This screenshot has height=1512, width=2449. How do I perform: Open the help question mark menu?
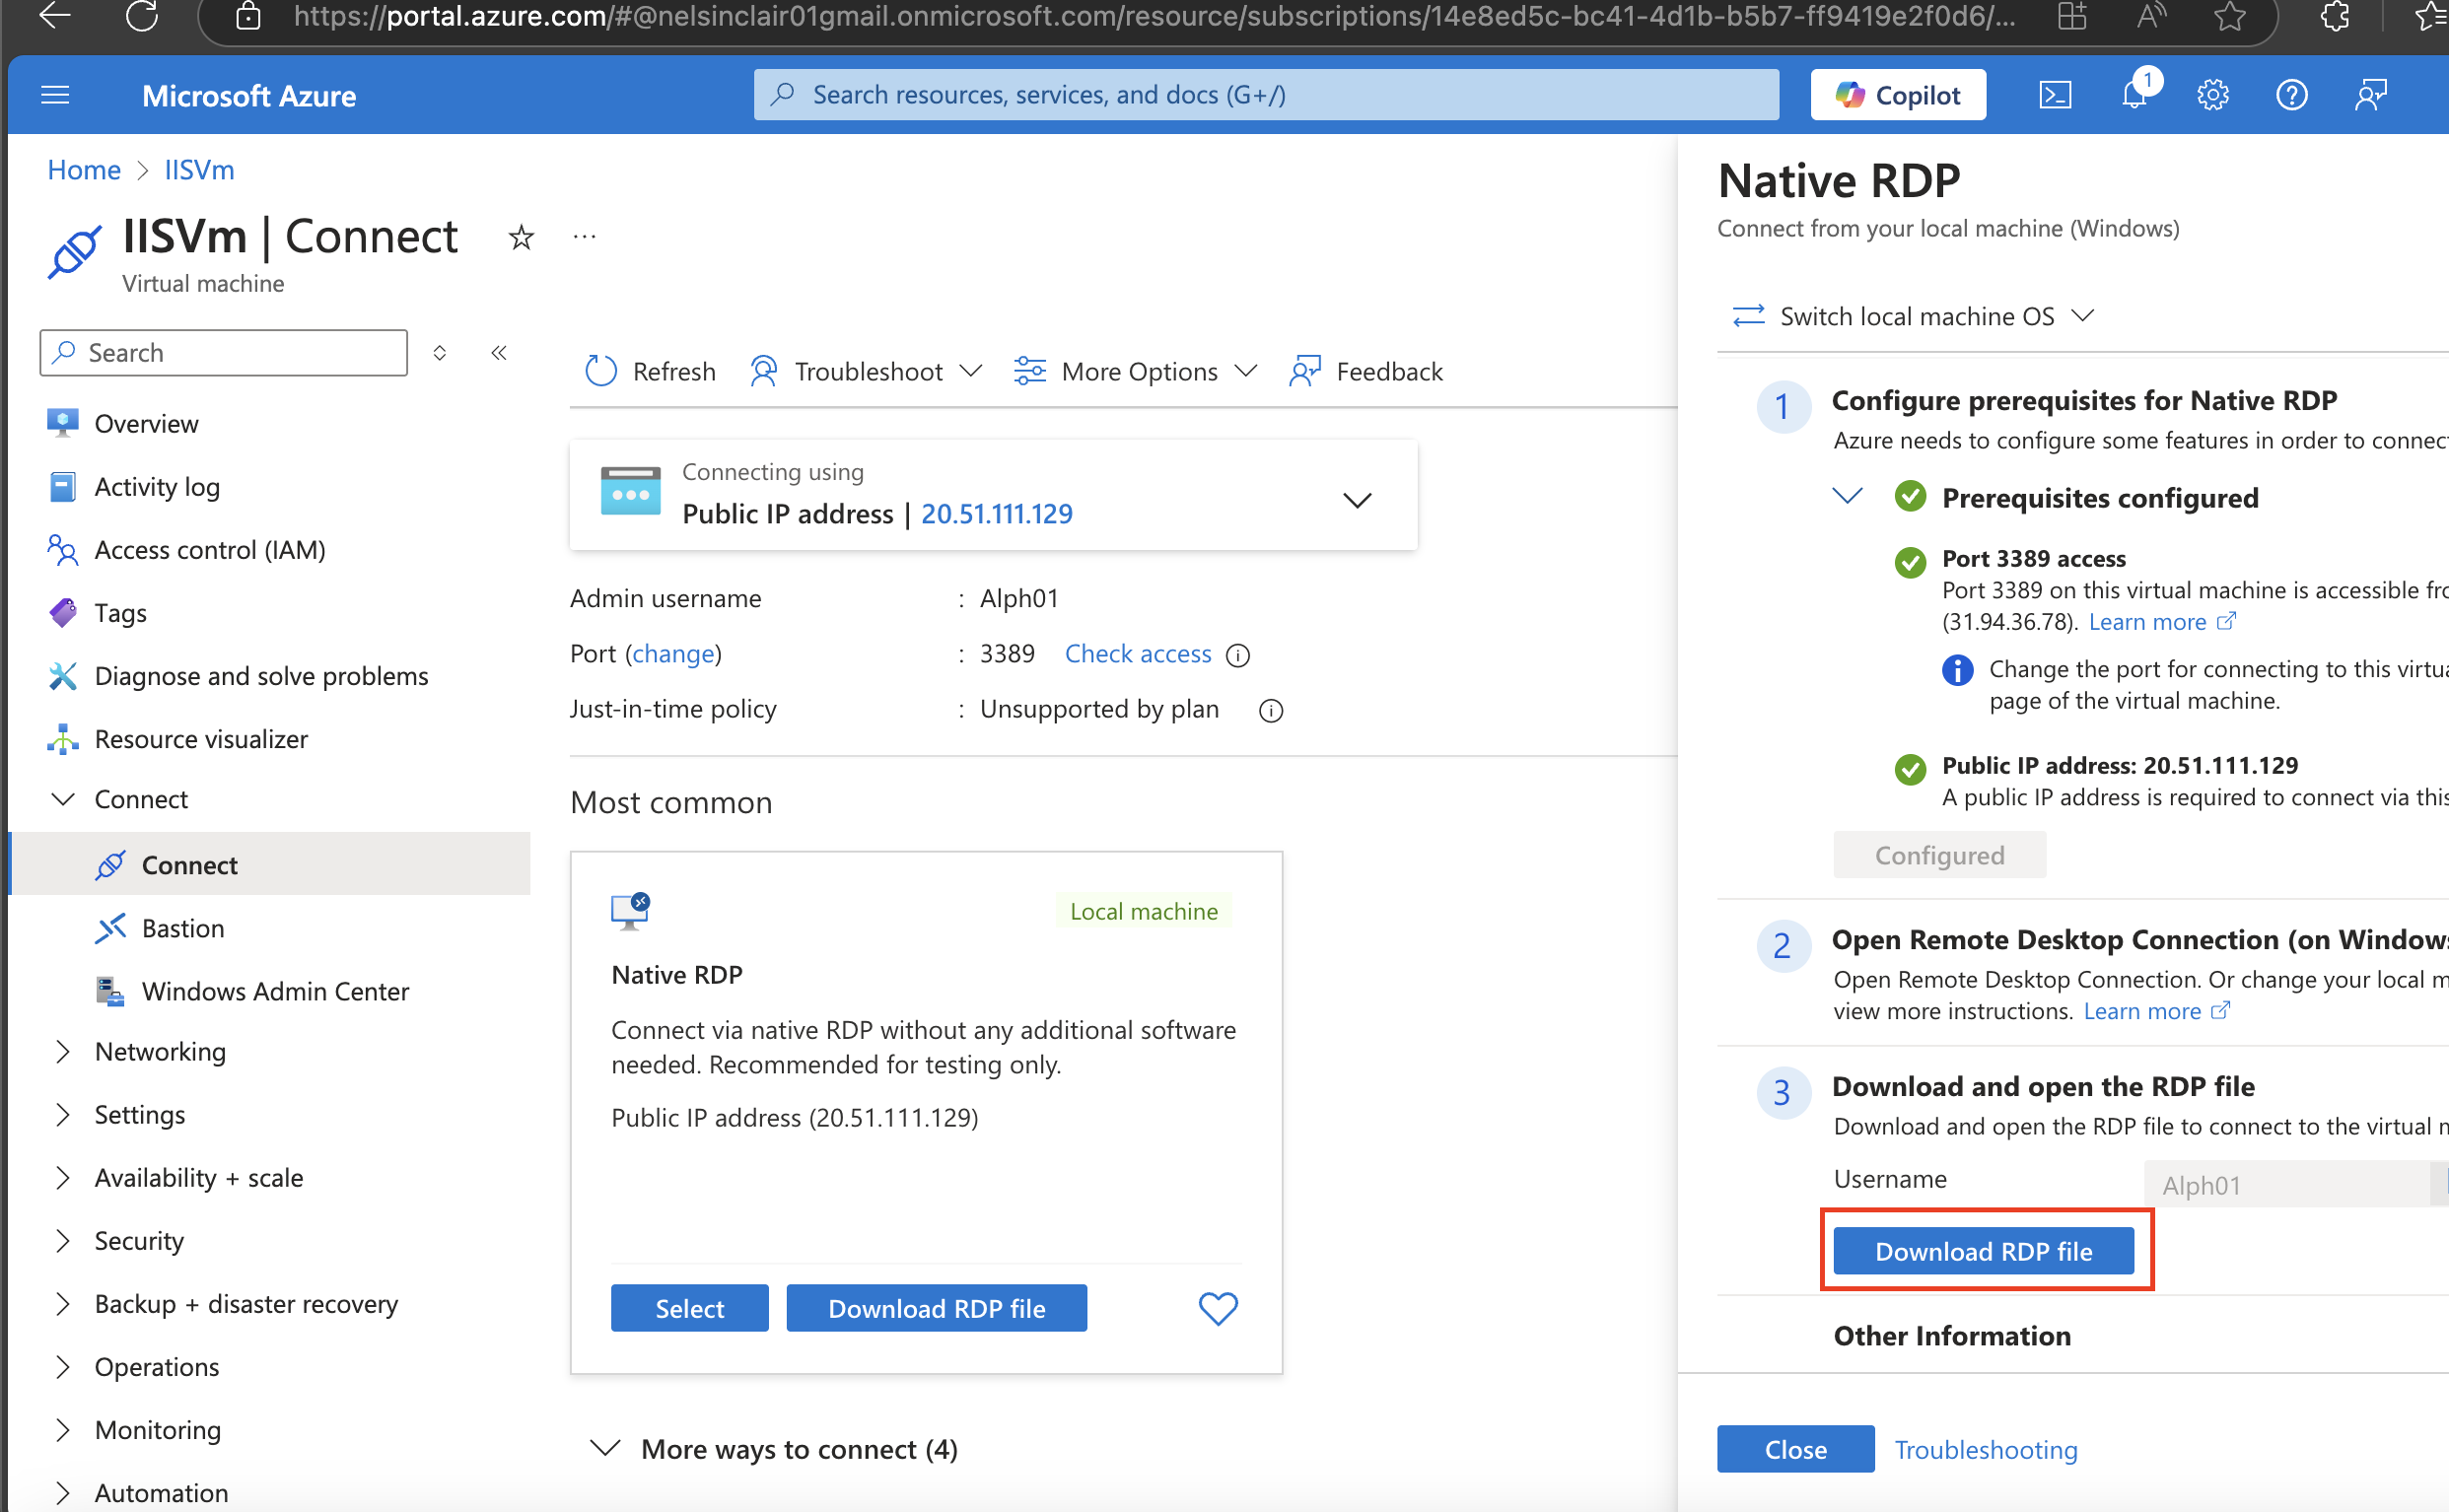[x=2291, y=96]
